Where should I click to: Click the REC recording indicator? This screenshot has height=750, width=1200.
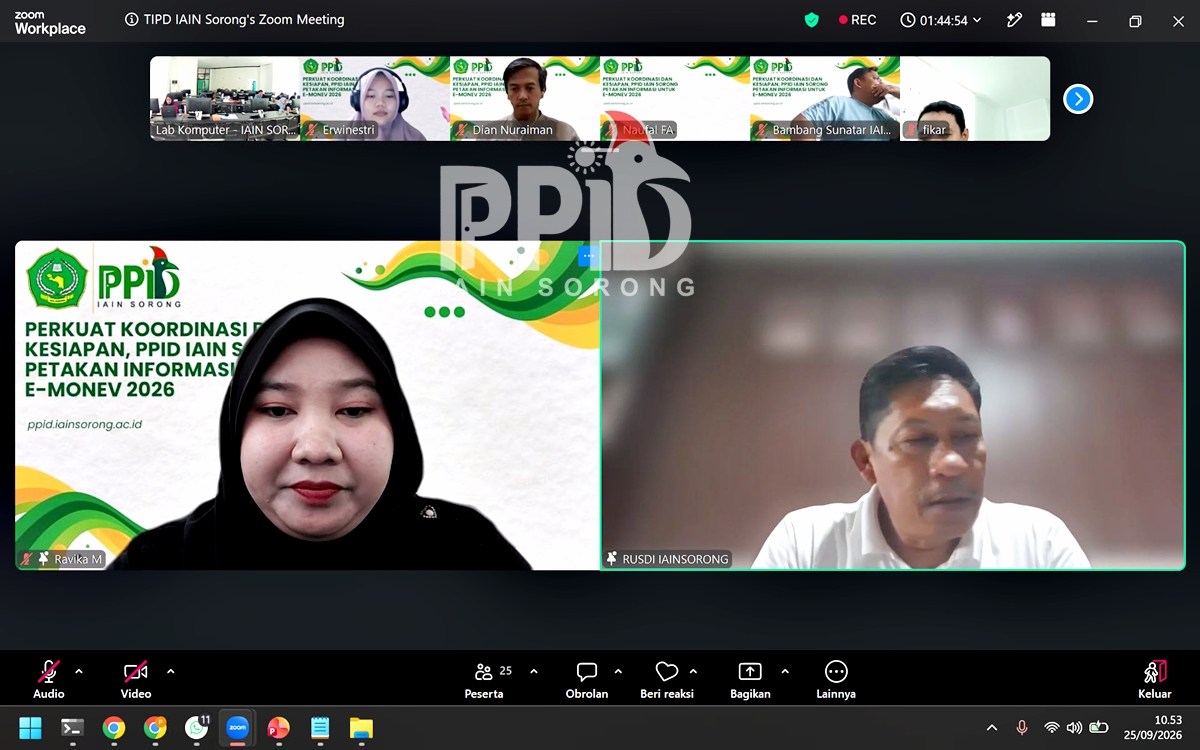(857, 20)
